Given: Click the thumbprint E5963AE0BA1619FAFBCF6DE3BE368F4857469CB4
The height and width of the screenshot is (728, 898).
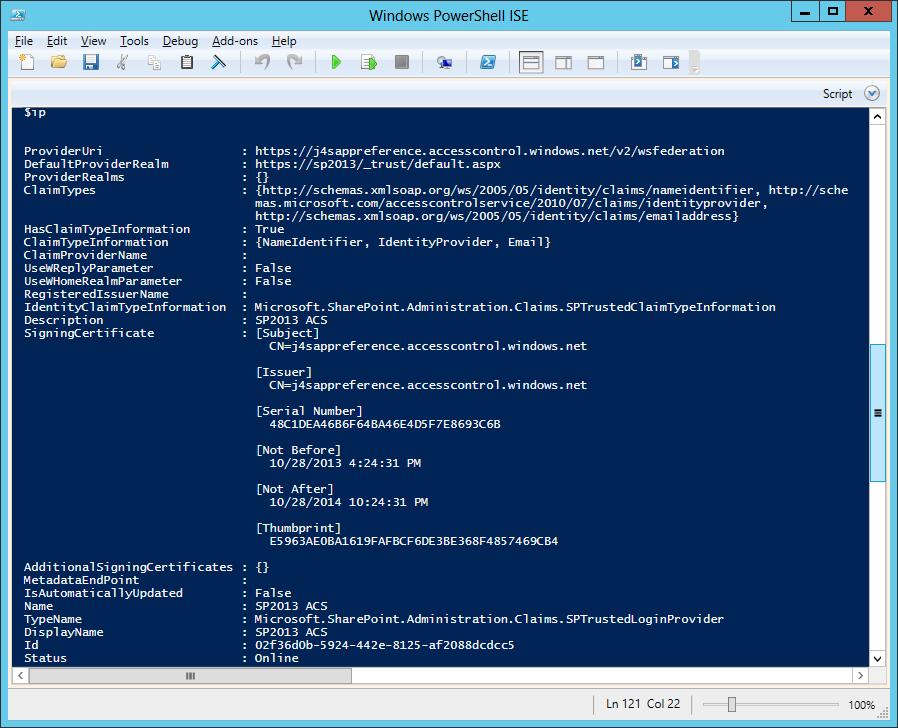Looking at the screenshot, I should click(413, 541).
